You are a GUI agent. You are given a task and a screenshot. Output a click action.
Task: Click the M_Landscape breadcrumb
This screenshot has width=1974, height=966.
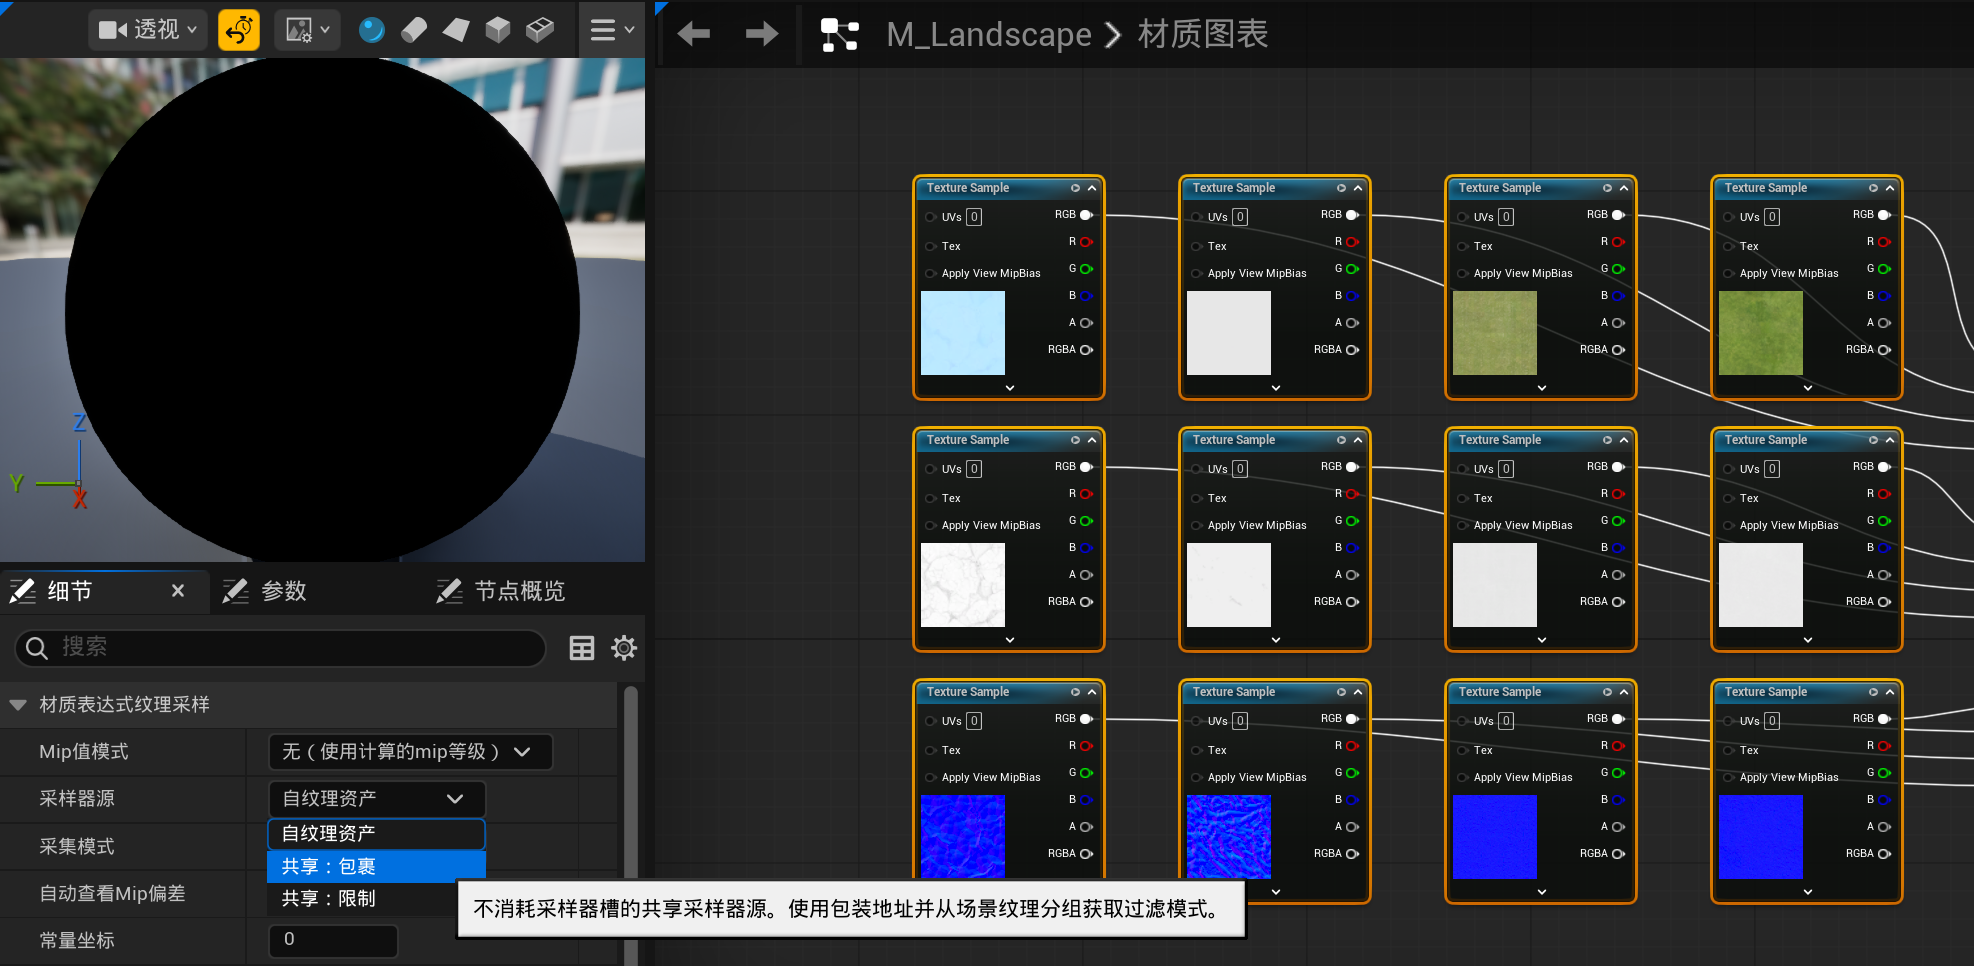(988, 35)
